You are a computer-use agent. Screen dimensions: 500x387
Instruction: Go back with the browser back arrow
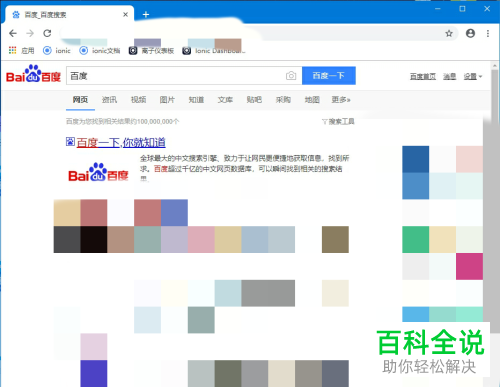pyautogui.click(x=13, y=33)
